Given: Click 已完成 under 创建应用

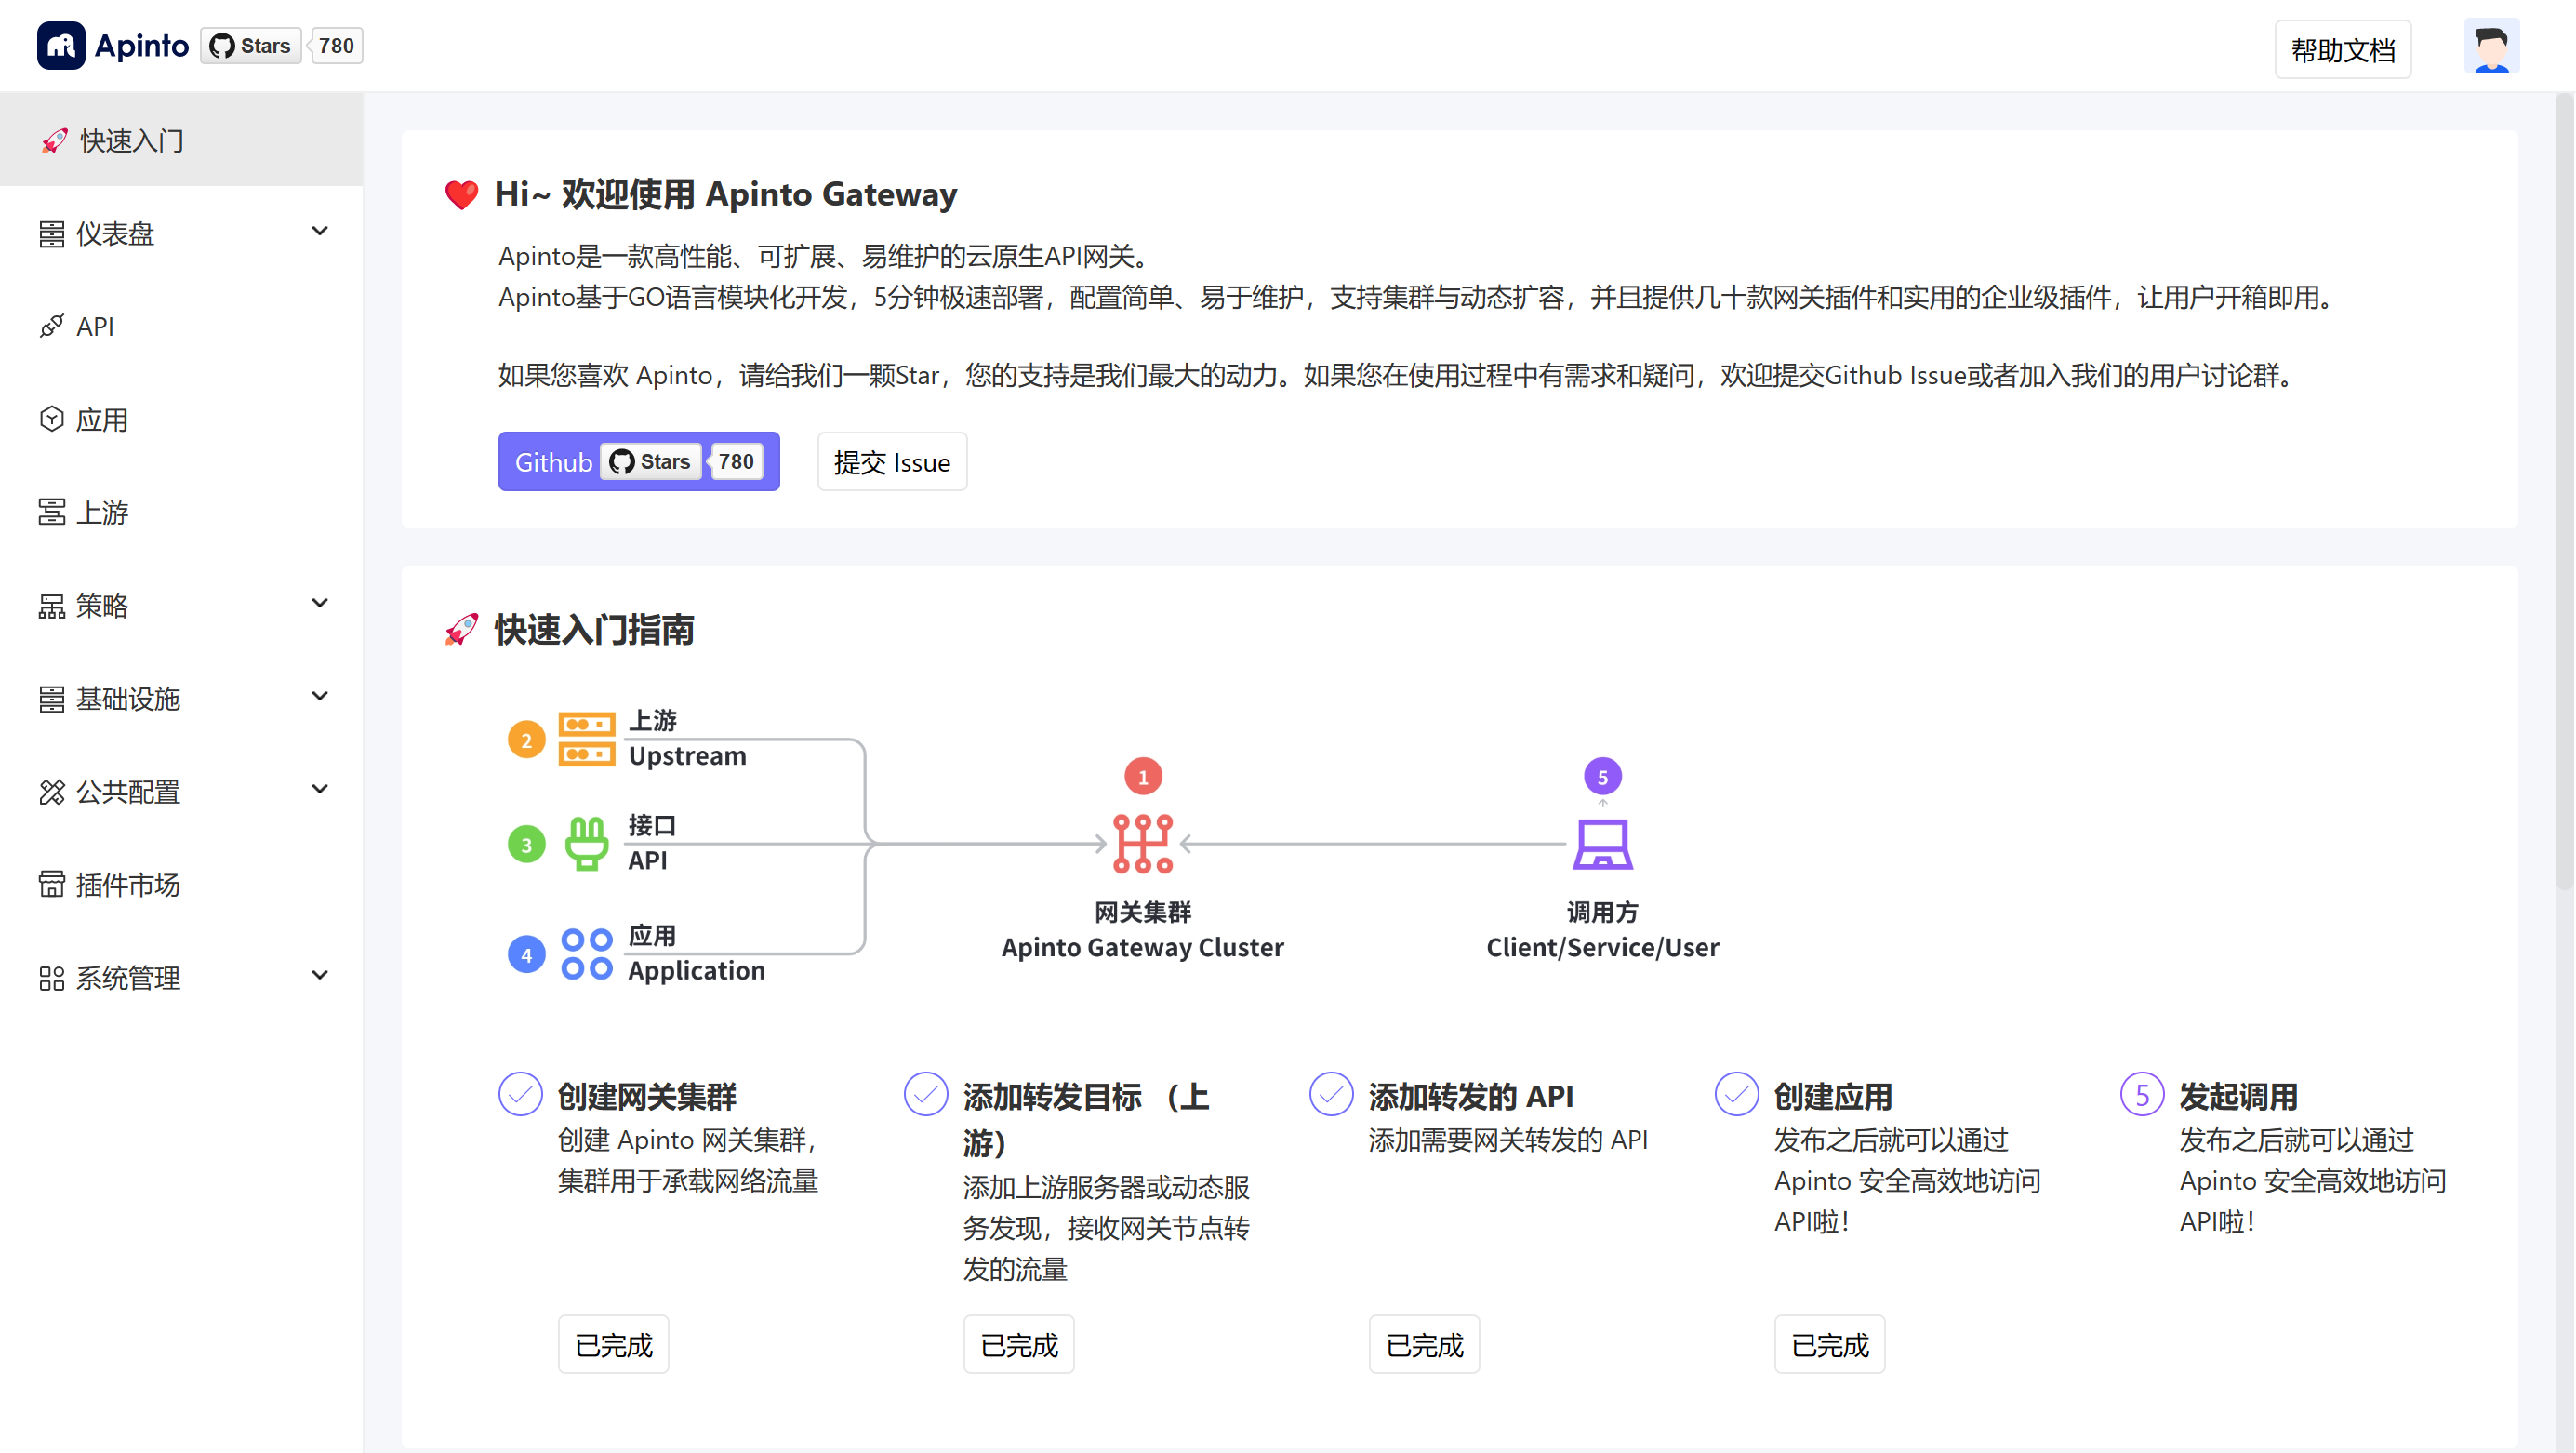Looking at the screenshot, I should (1830, 1345).
